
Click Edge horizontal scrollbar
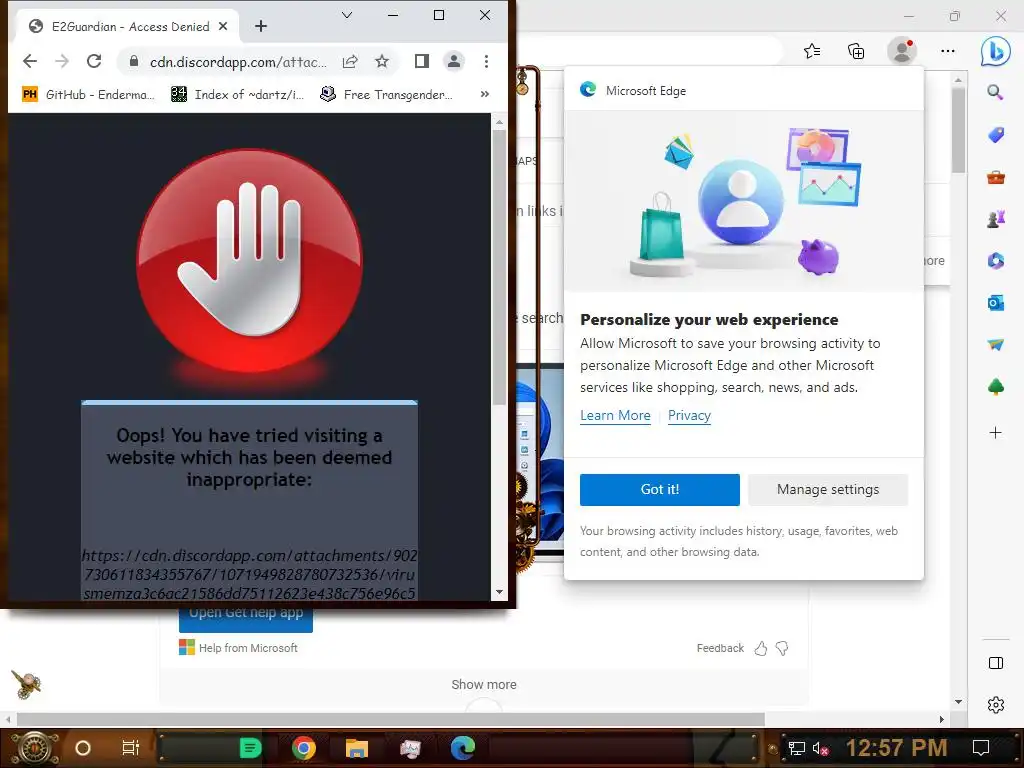click(x=391, y=720)
